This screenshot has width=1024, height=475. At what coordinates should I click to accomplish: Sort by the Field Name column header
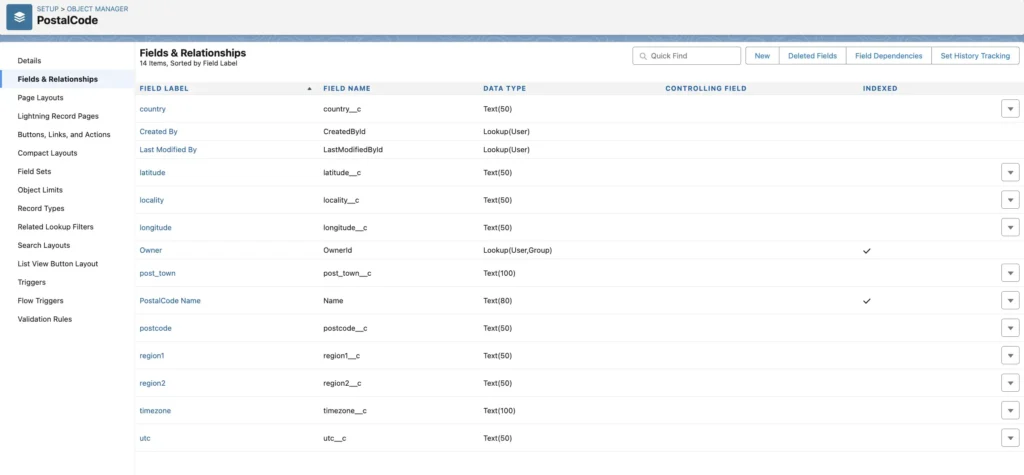[x=347, y=89]
